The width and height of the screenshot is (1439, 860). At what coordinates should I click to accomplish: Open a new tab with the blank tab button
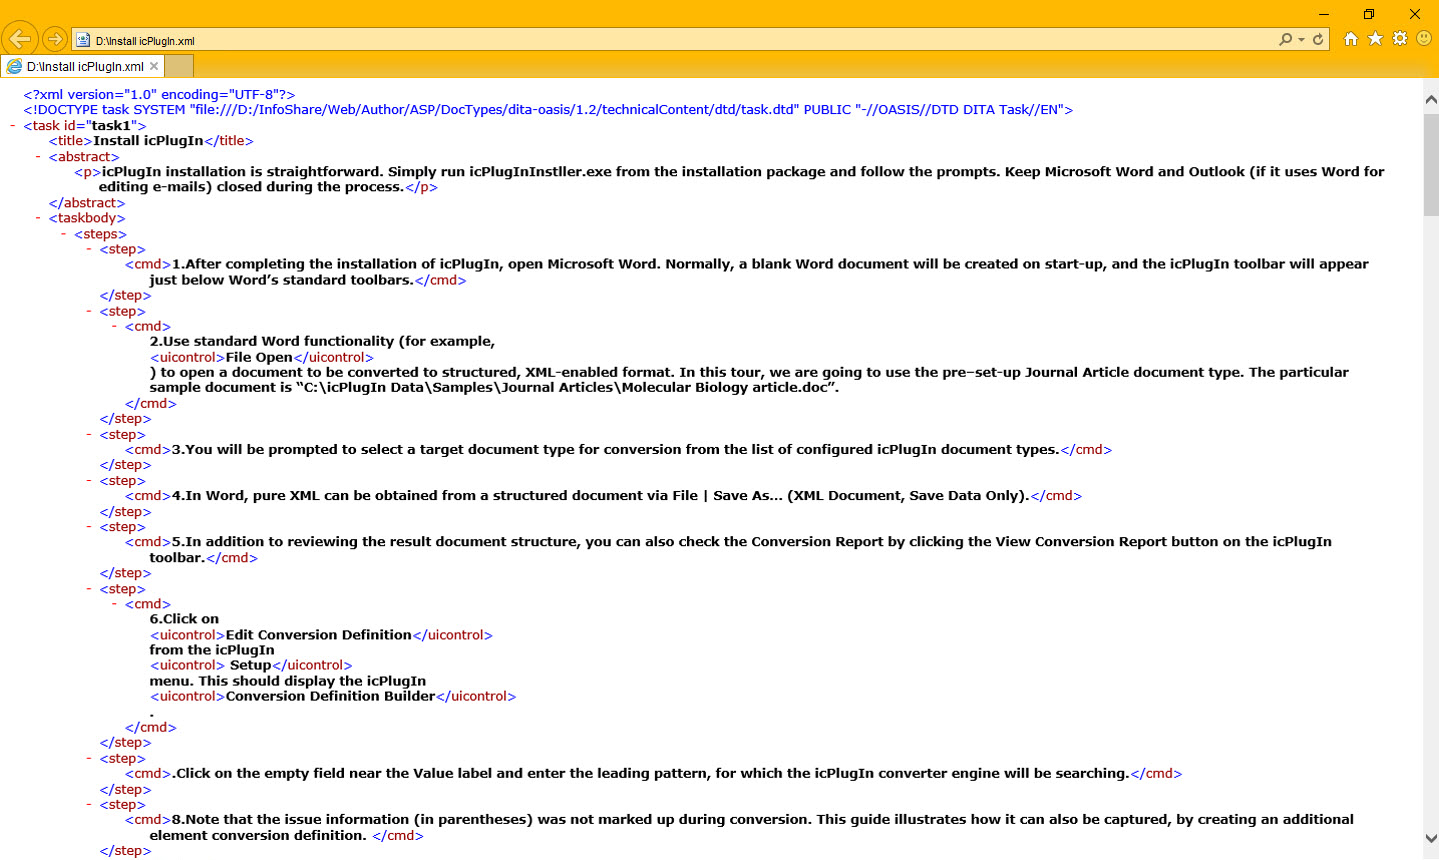click(178, 66)
